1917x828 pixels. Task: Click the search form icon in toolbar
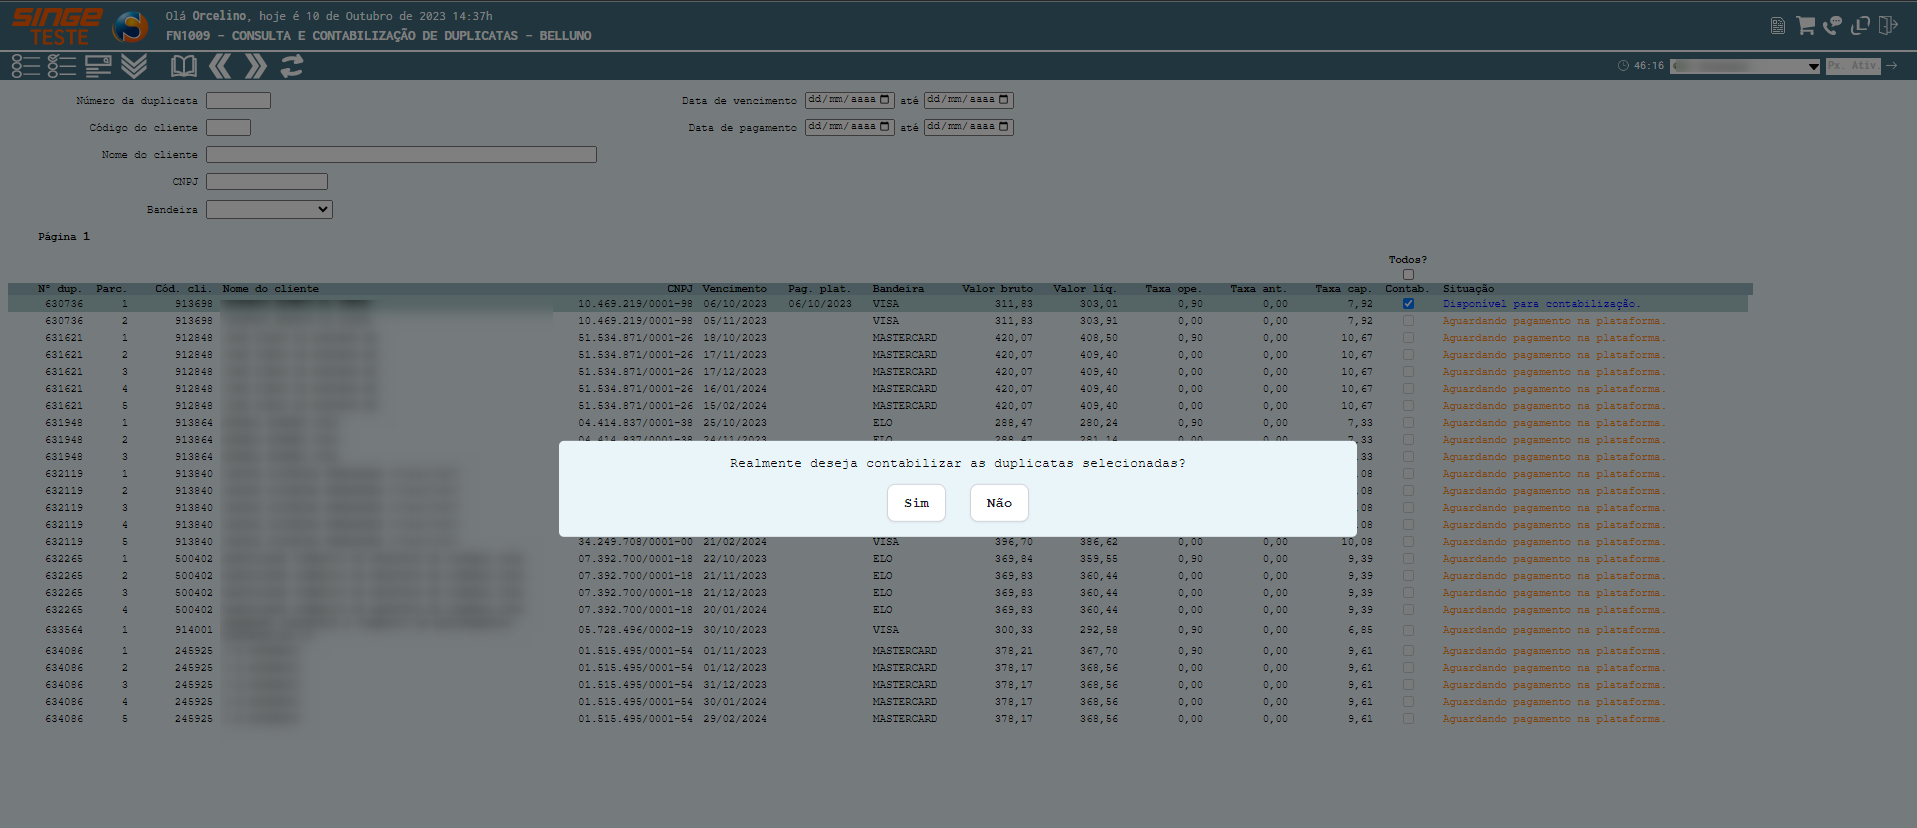[x=98, y=66]
